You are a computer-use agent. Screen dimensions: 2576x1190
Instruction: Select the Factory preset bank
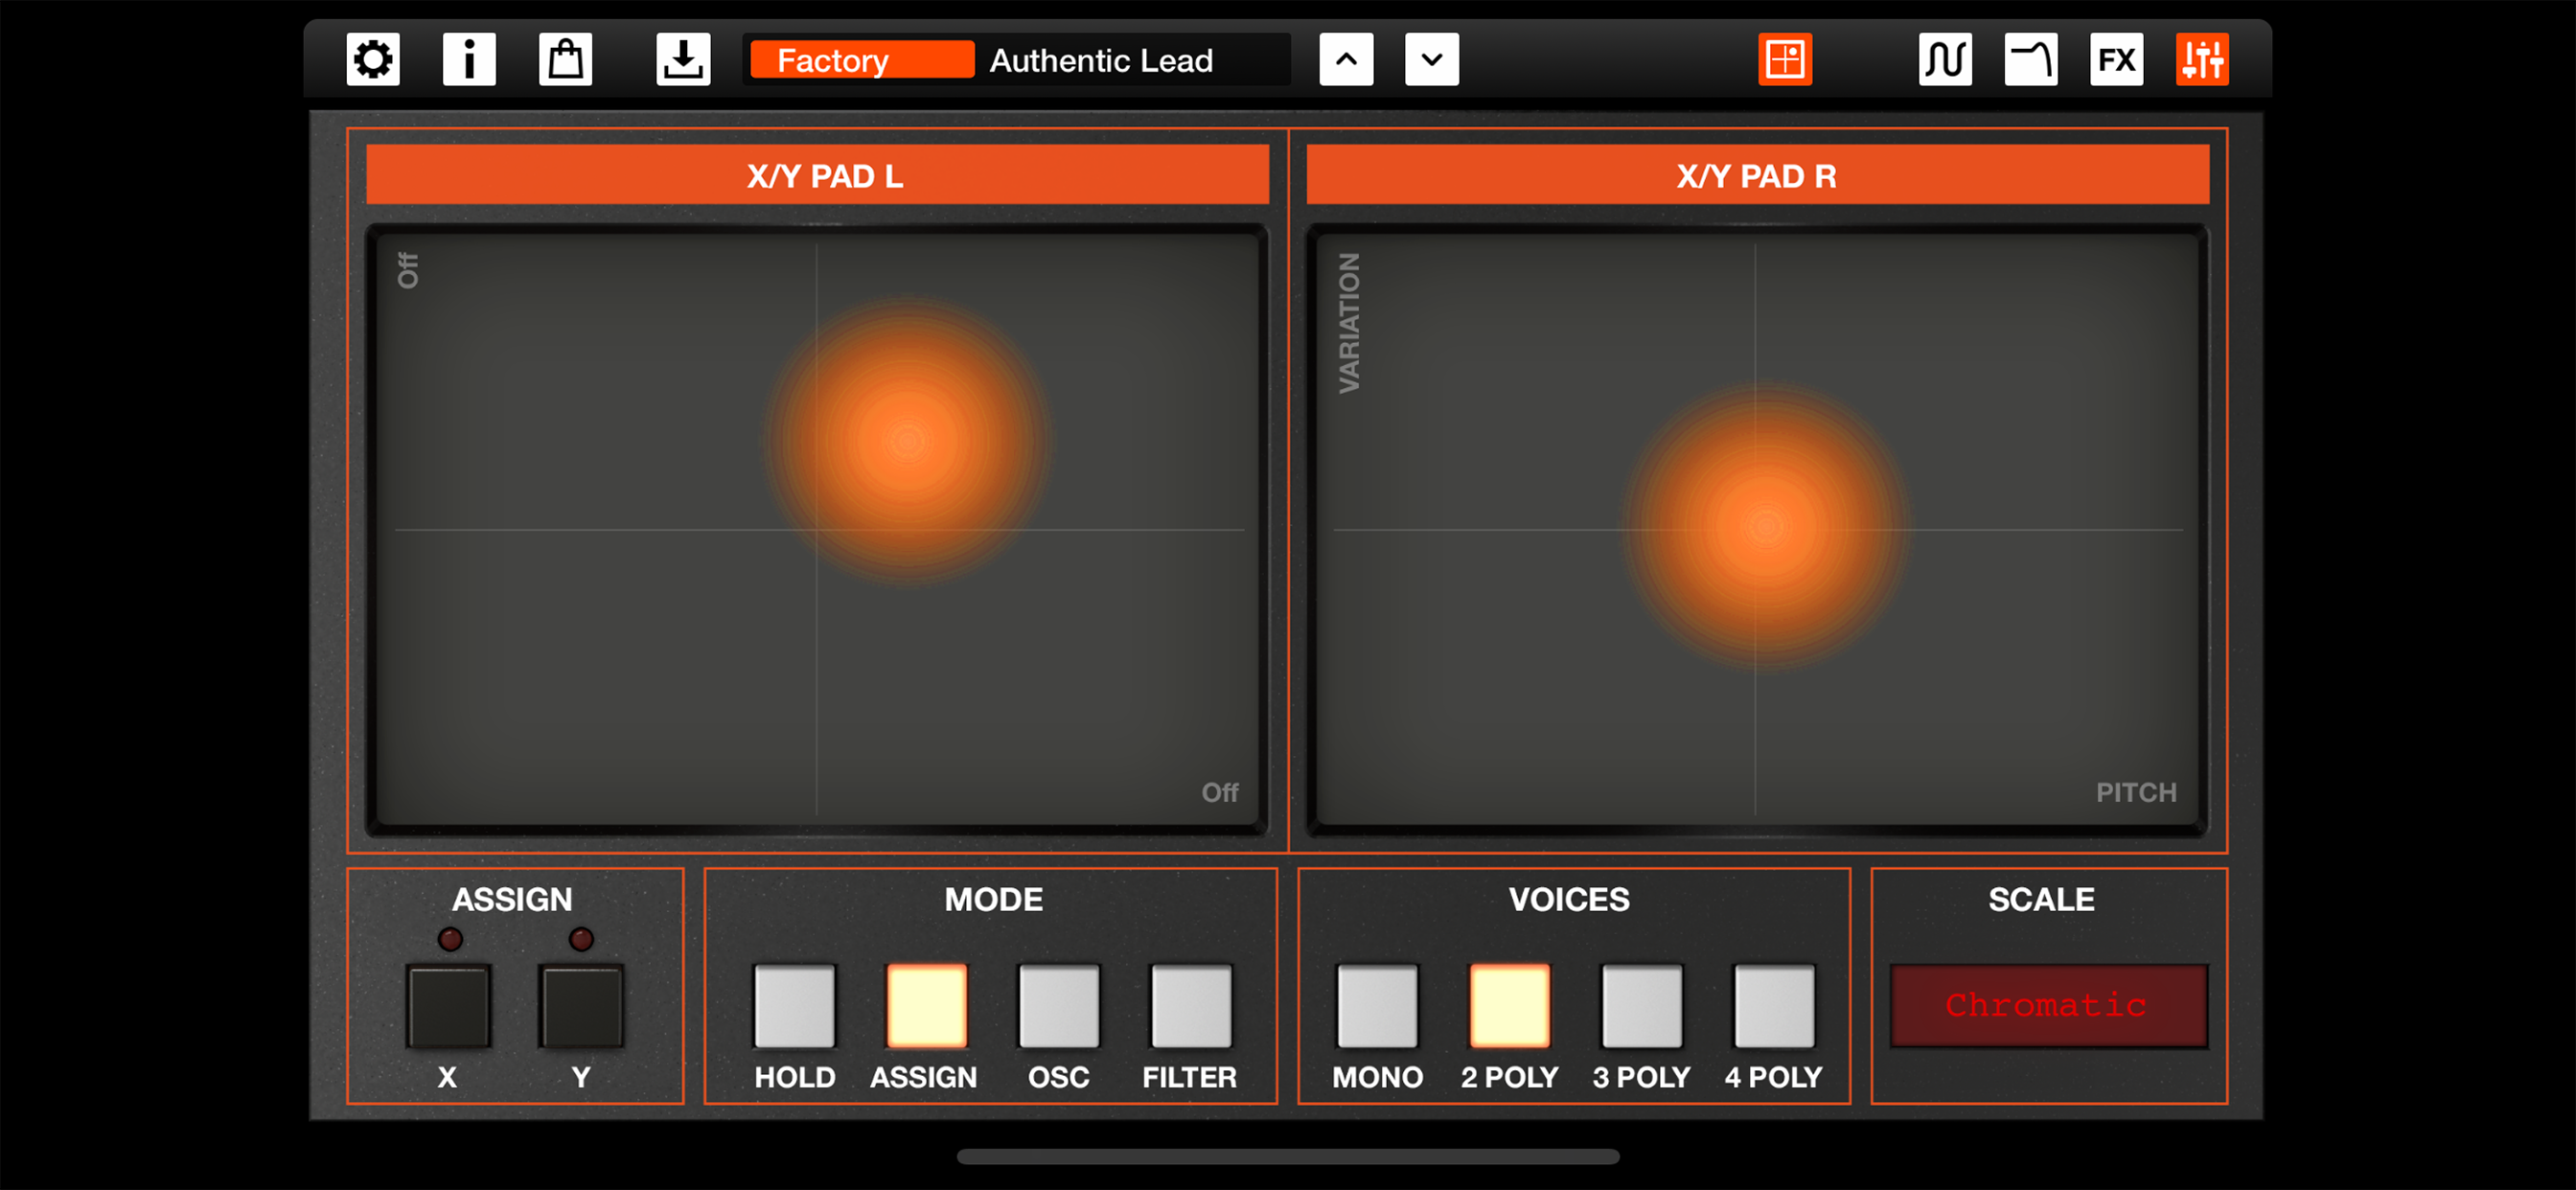(862, 60)
